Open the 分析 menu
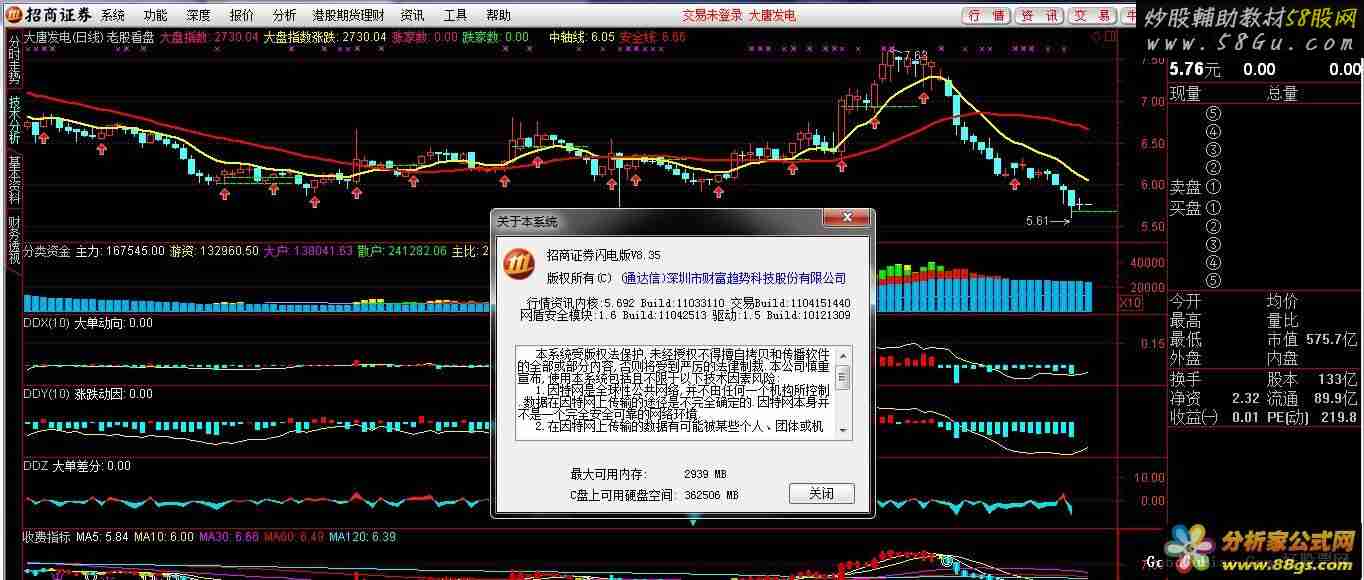 tap(284, 15)
